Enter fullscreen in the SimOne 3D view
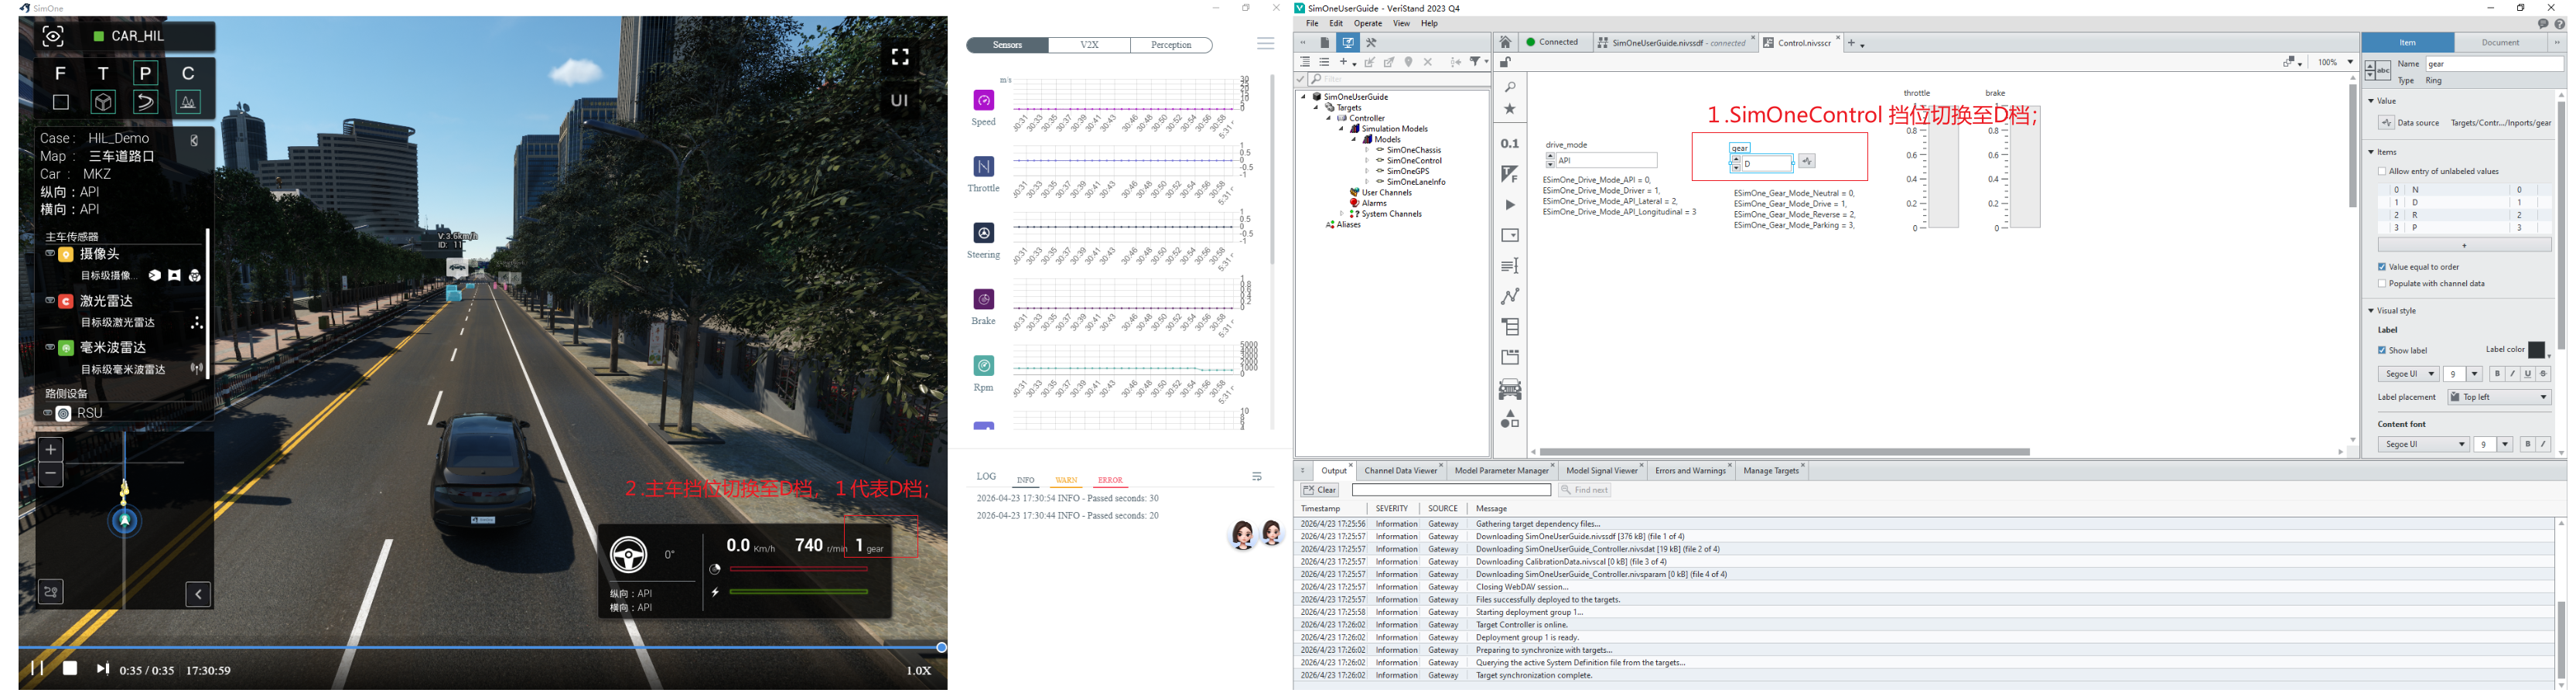 tap(900, 57)
